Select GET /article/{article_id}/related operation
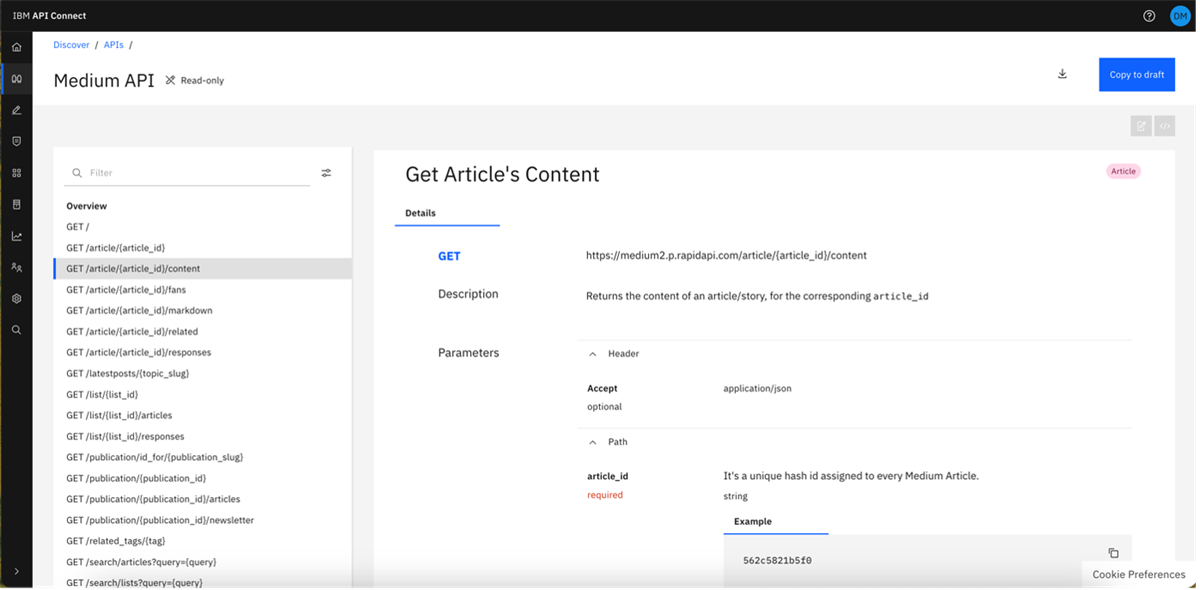 [x=203, y=332]
